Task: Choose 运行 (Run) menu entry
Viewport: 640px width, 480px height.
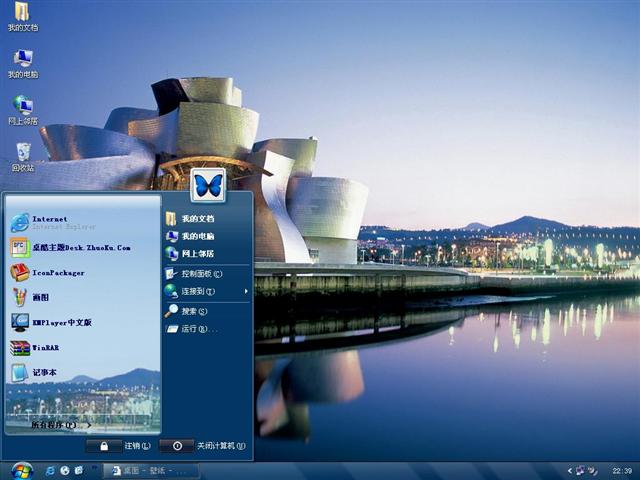Action: click(197, 328)
